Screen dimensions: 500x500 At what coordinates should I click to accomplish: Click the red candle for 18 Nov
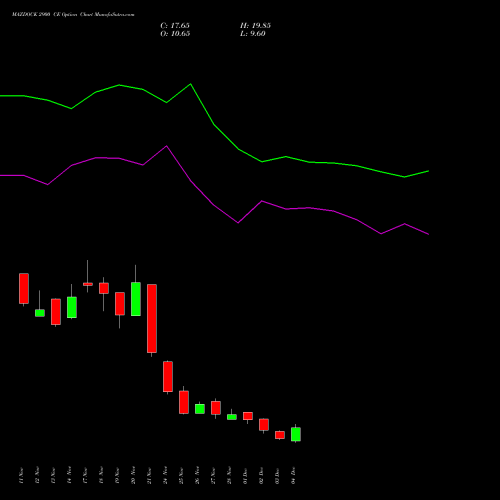[x=104, y=288]
